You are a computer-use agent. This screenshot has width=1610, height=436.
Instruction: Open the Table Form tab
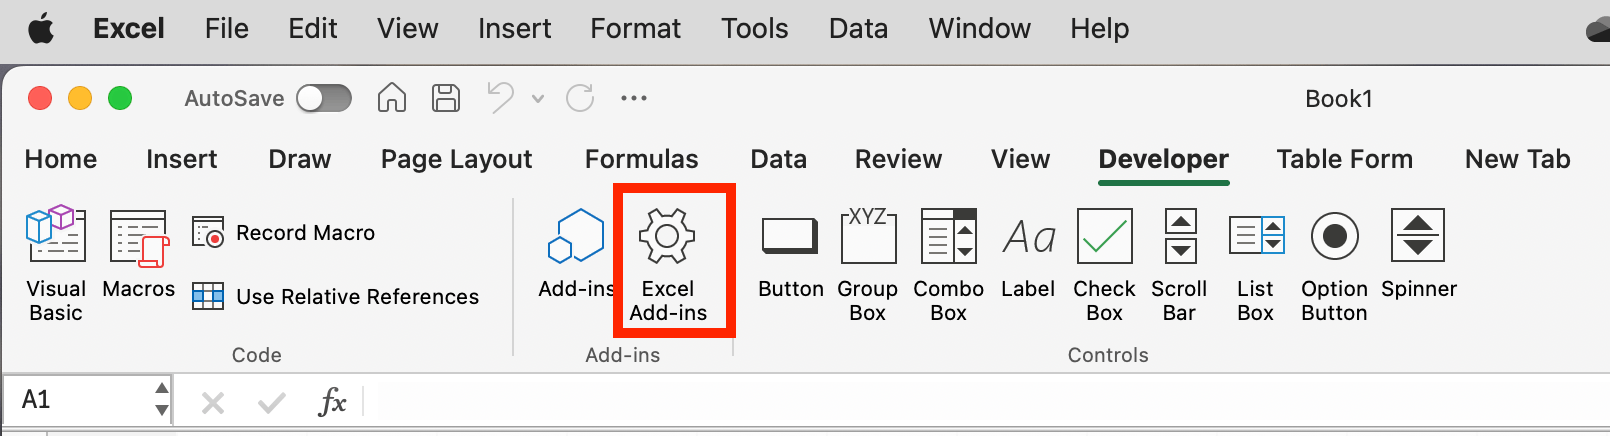[x=1345, y=159]
